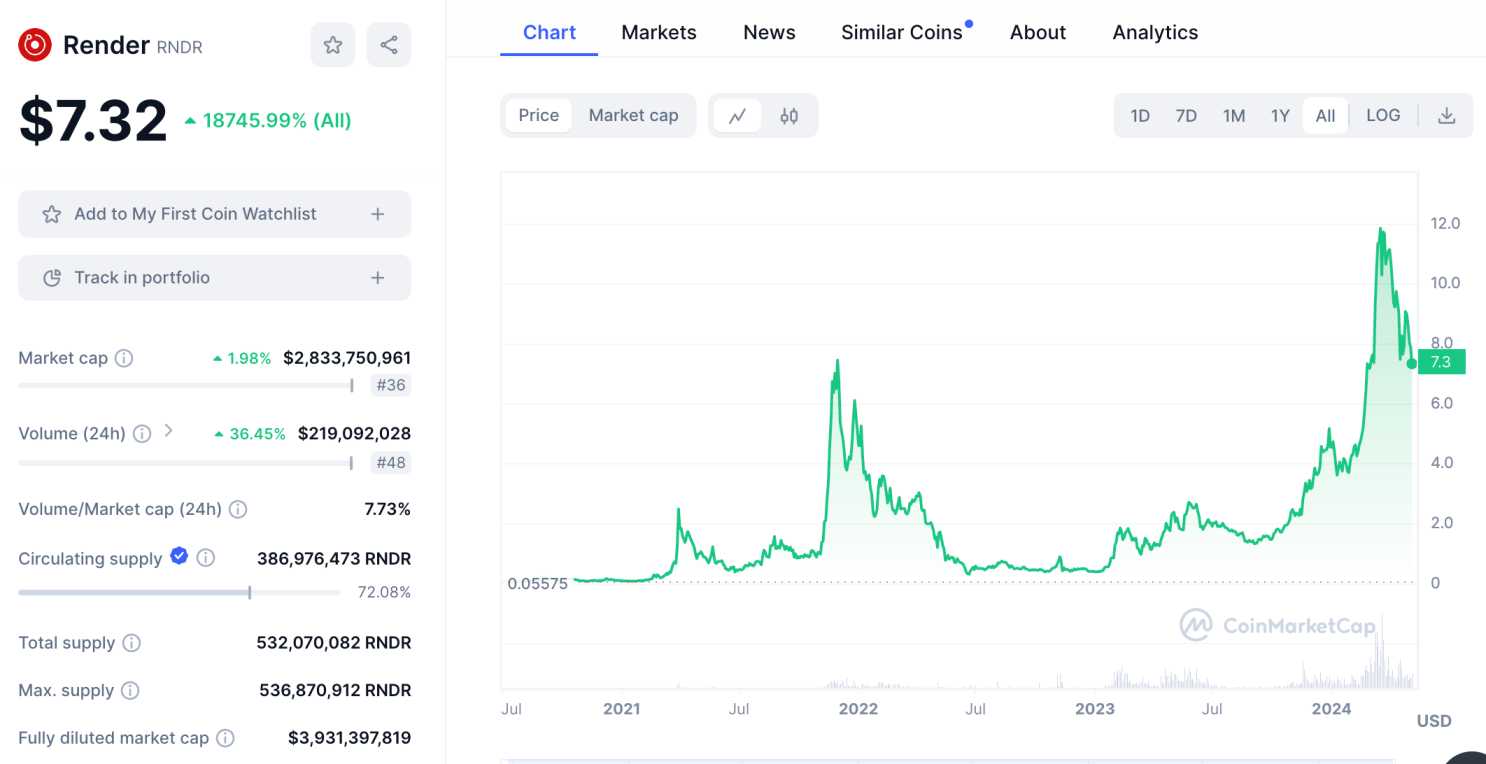Expand Volume (24h) chevron arrow
Image resolution: width=1486 pixels, height=764 pixels.
pos(168,431)
